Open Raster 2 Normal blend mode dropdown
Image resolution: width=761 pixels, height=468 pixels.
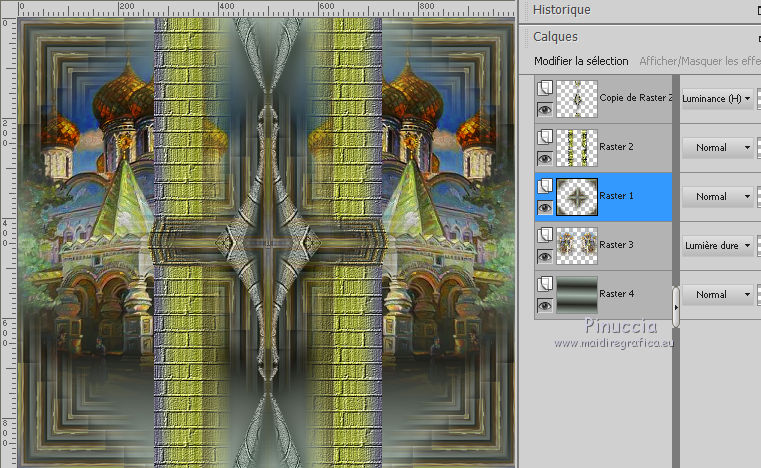(717, 148)
